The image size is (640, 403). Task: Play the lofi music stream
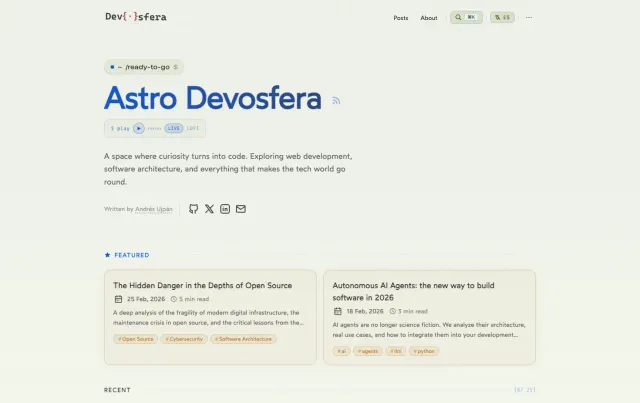[139, 128]
